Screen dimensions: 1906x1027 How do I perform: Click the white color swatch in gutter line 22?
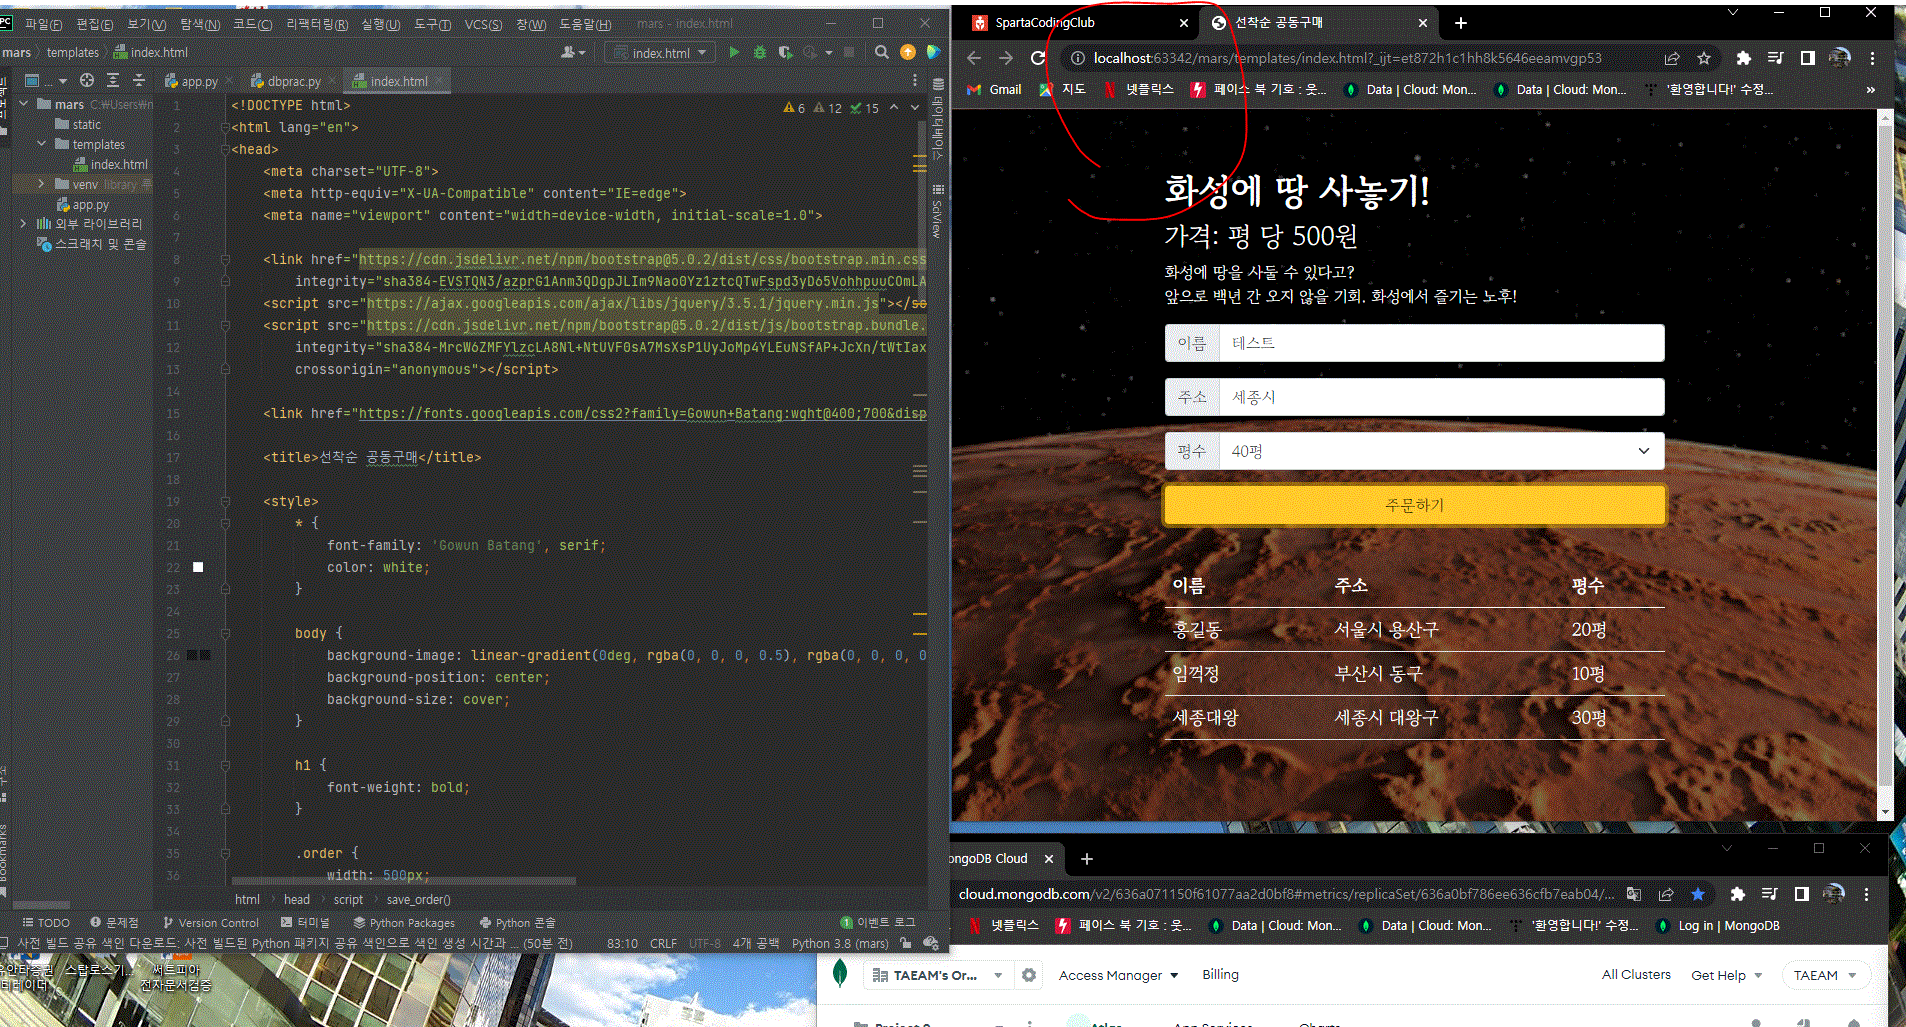(198, 567)
